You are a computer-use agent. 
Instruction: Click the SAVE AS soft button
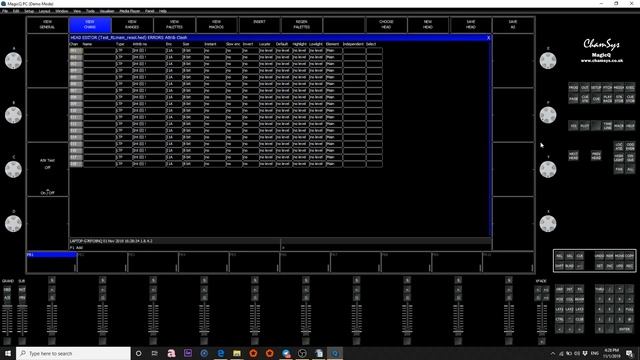(513, 24)
